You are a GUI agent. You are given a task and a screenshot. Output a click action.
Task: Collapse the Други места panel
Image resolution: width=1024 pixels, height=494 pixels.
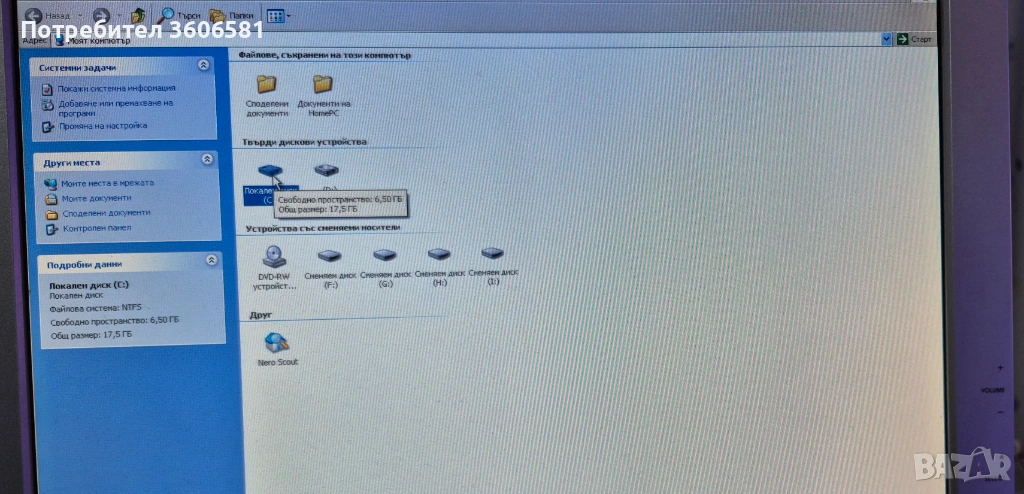(x=207, y=159)
